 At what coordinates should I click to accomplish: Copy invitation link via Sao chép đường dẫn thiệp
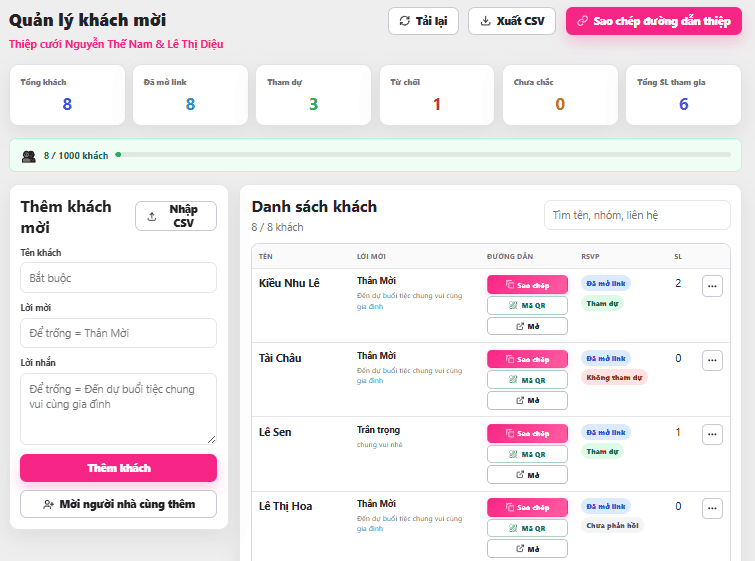[654, 21]
